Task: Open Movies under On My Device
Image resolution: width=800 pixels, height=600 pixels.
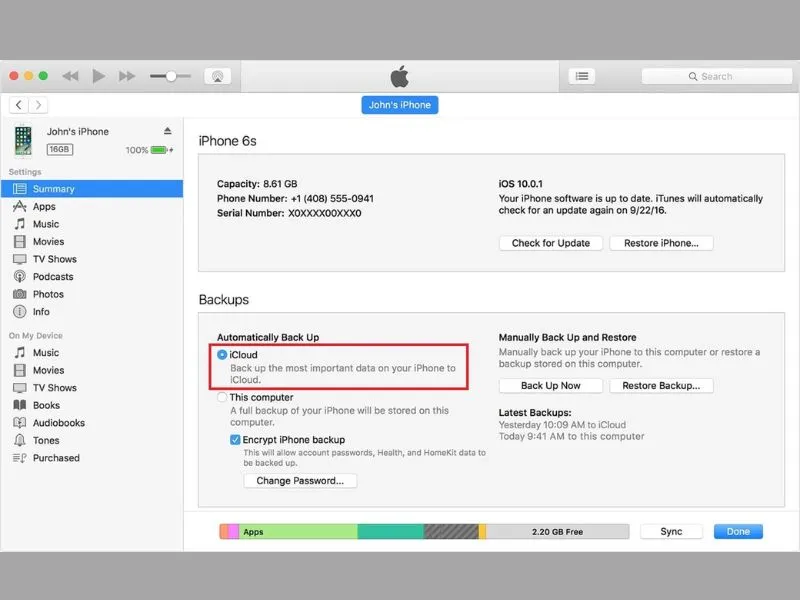Action: click(92, 370)
